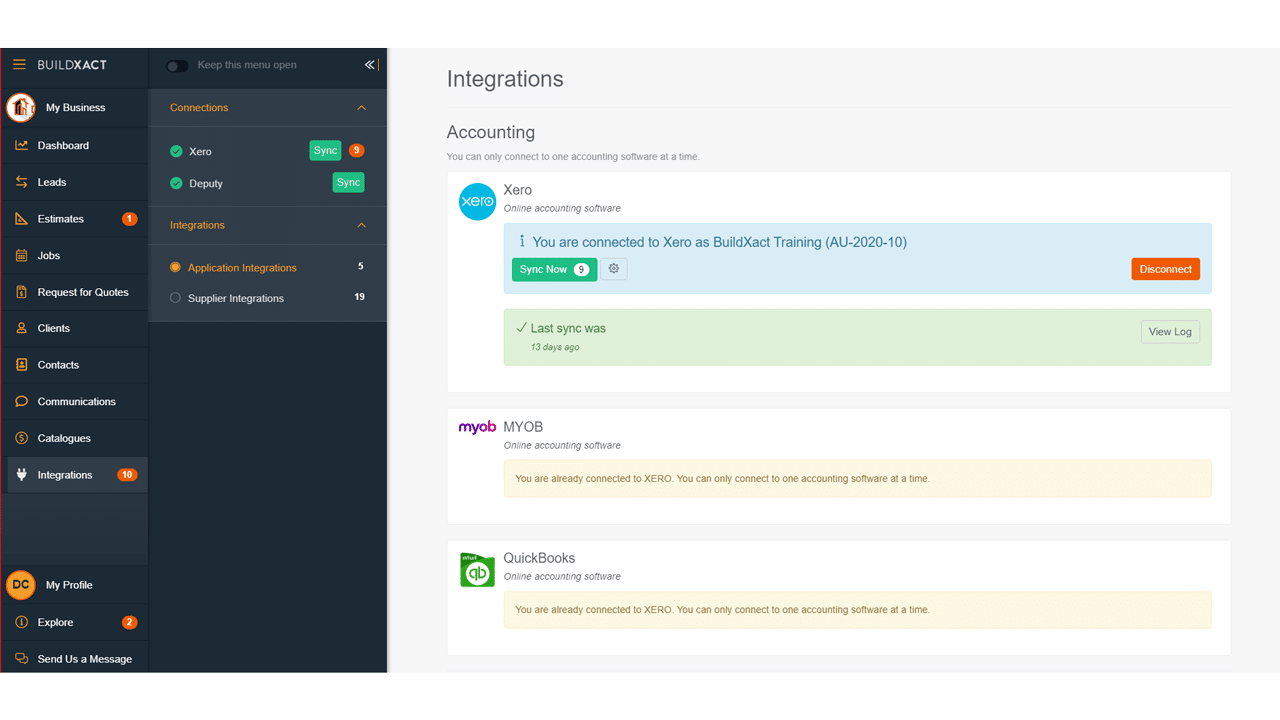The image size is (1280, 720).
Task: Click the orange Disconnect button
Action: (x=1165, y=269)
